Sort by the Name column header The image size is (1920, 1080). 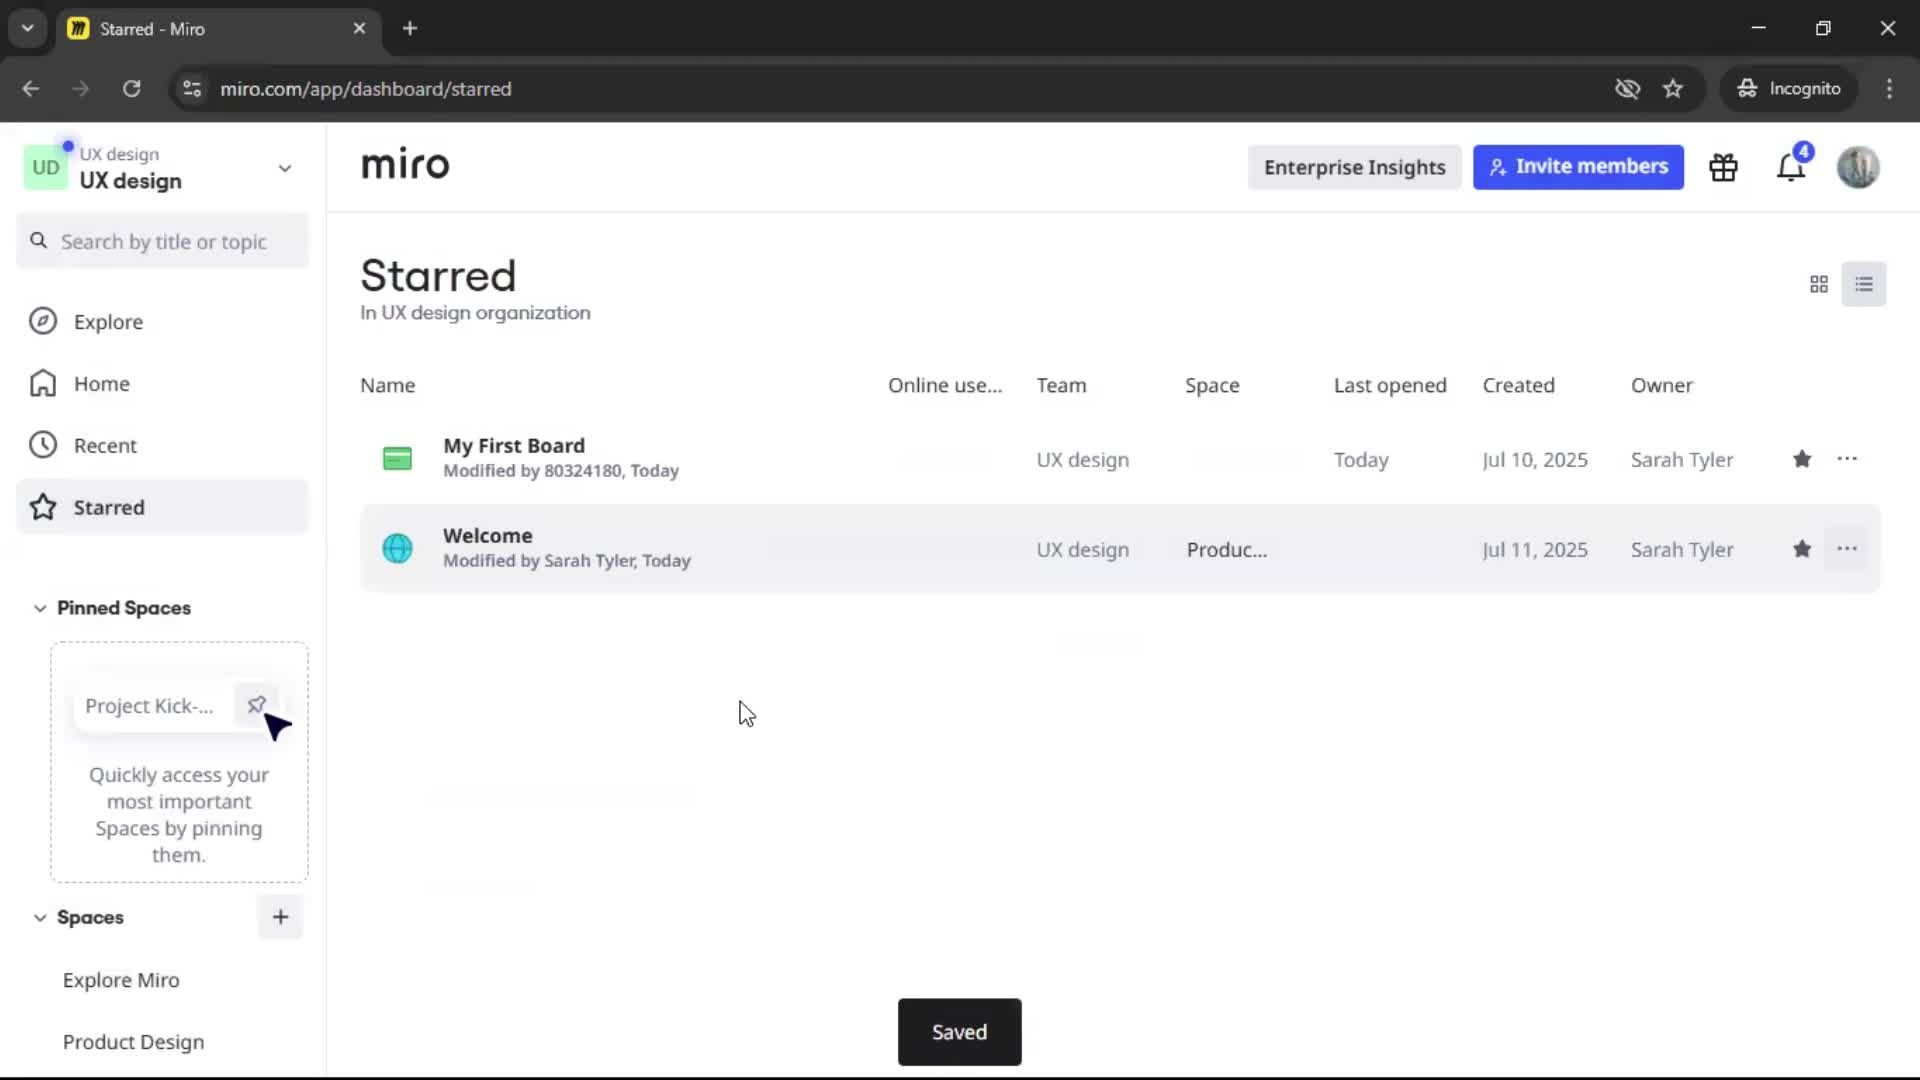pos(388,385)
